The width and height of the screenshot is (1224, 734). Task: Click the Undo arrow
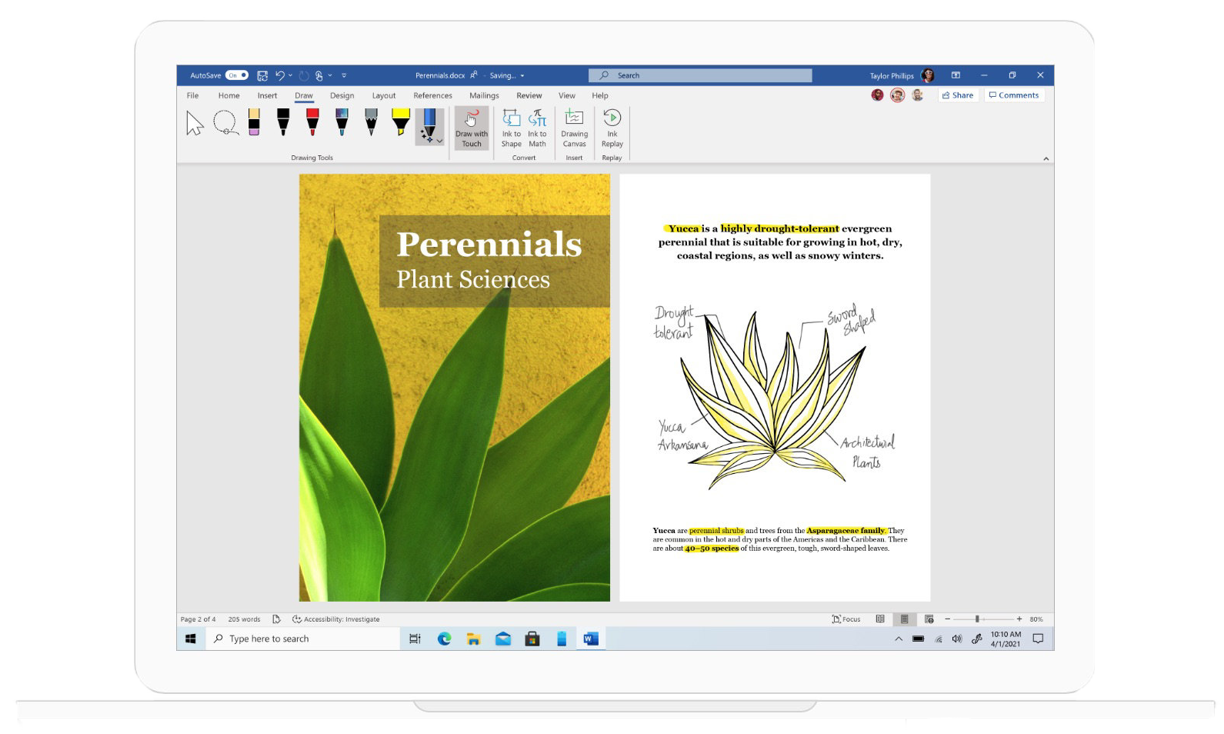click(x=280, y=75)
